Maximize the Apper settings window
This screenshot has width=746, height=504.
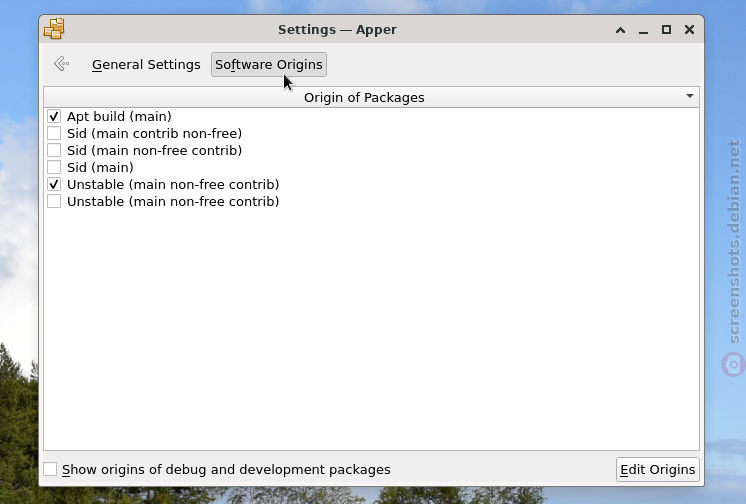click(667, 30)
